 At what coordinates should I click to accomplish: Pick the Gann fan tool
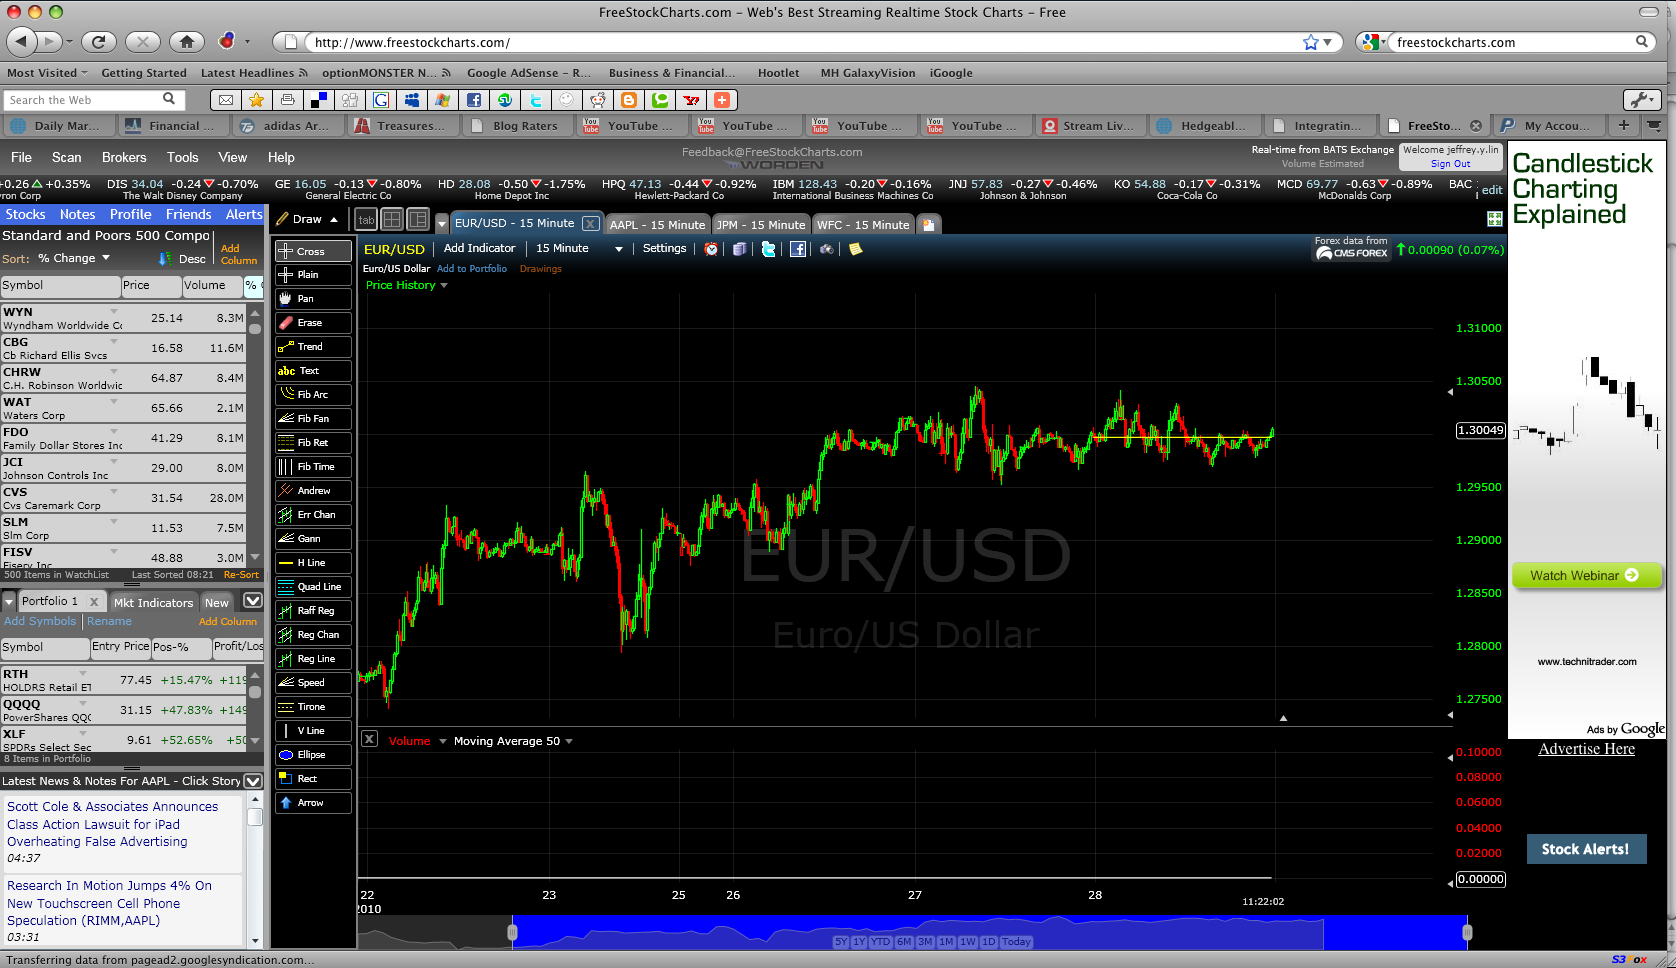[313, 539]
